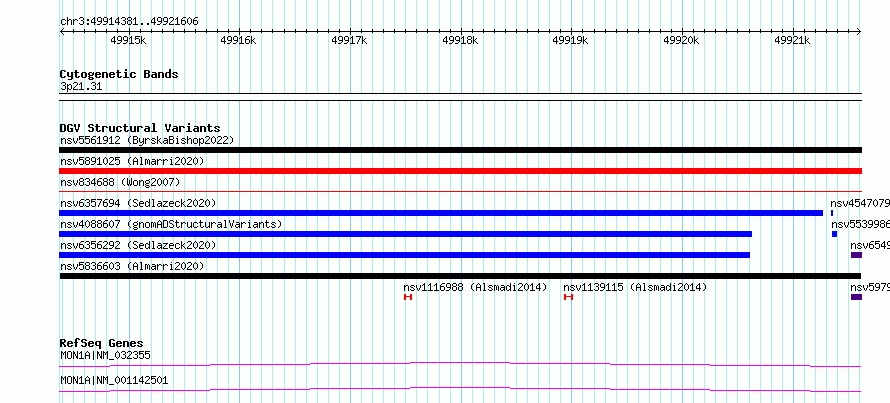
Task: Click the purple block under nsv6549
Action: pos(856,255)
